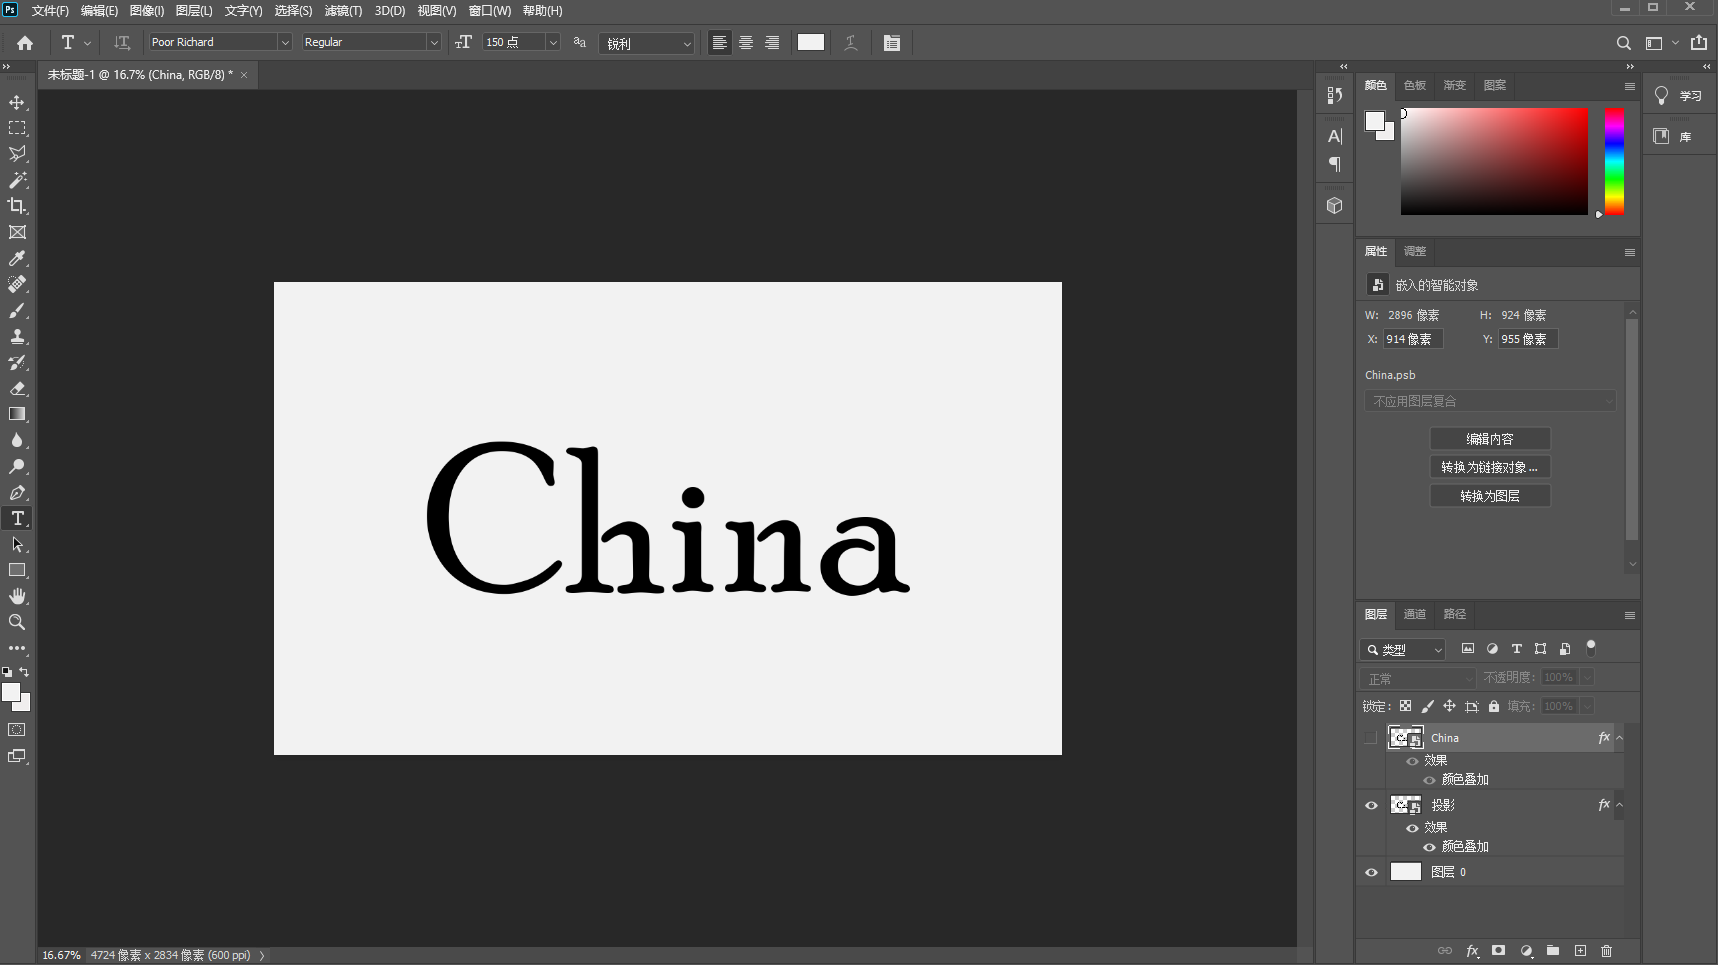Open the Poor Richard font family dropdown
1718x965 pixels.
pyautogui.click(x=285, y=41)
